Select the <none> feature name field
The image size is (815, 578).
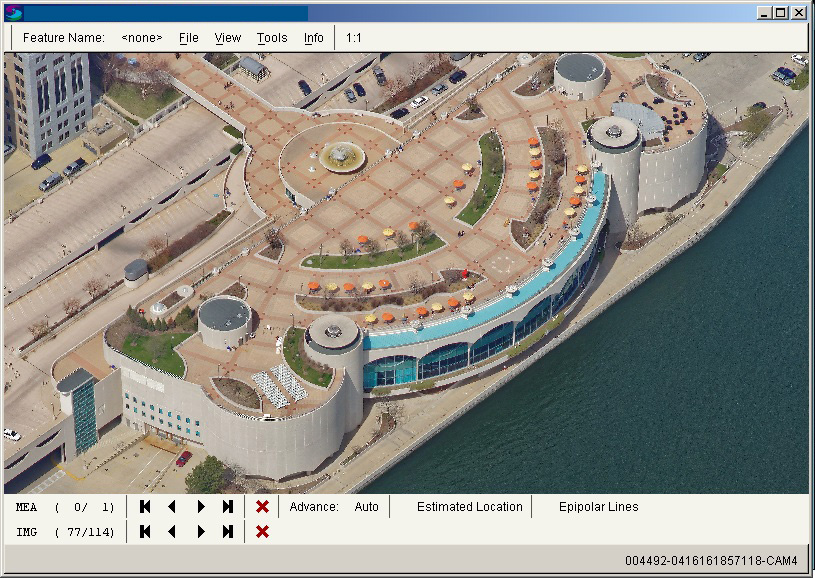142,38
